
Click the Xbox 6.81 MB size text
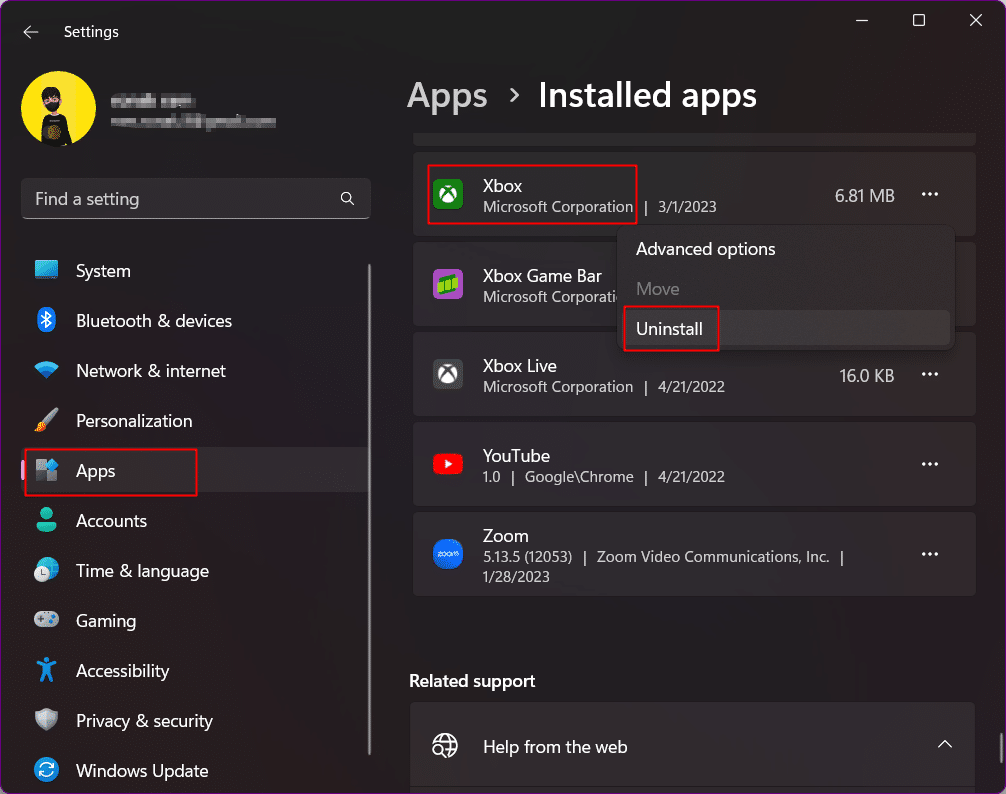point(864,196)
